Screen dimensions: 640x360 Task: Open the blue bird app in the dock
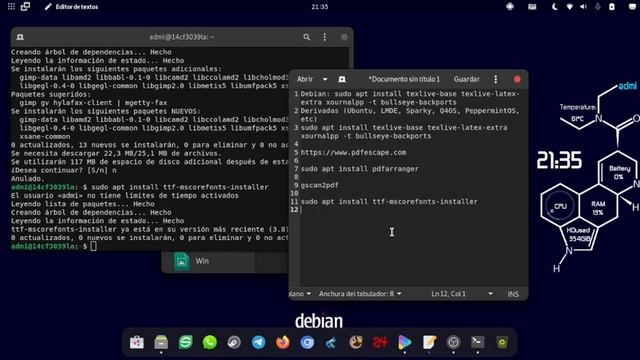(x=331, y=342)
